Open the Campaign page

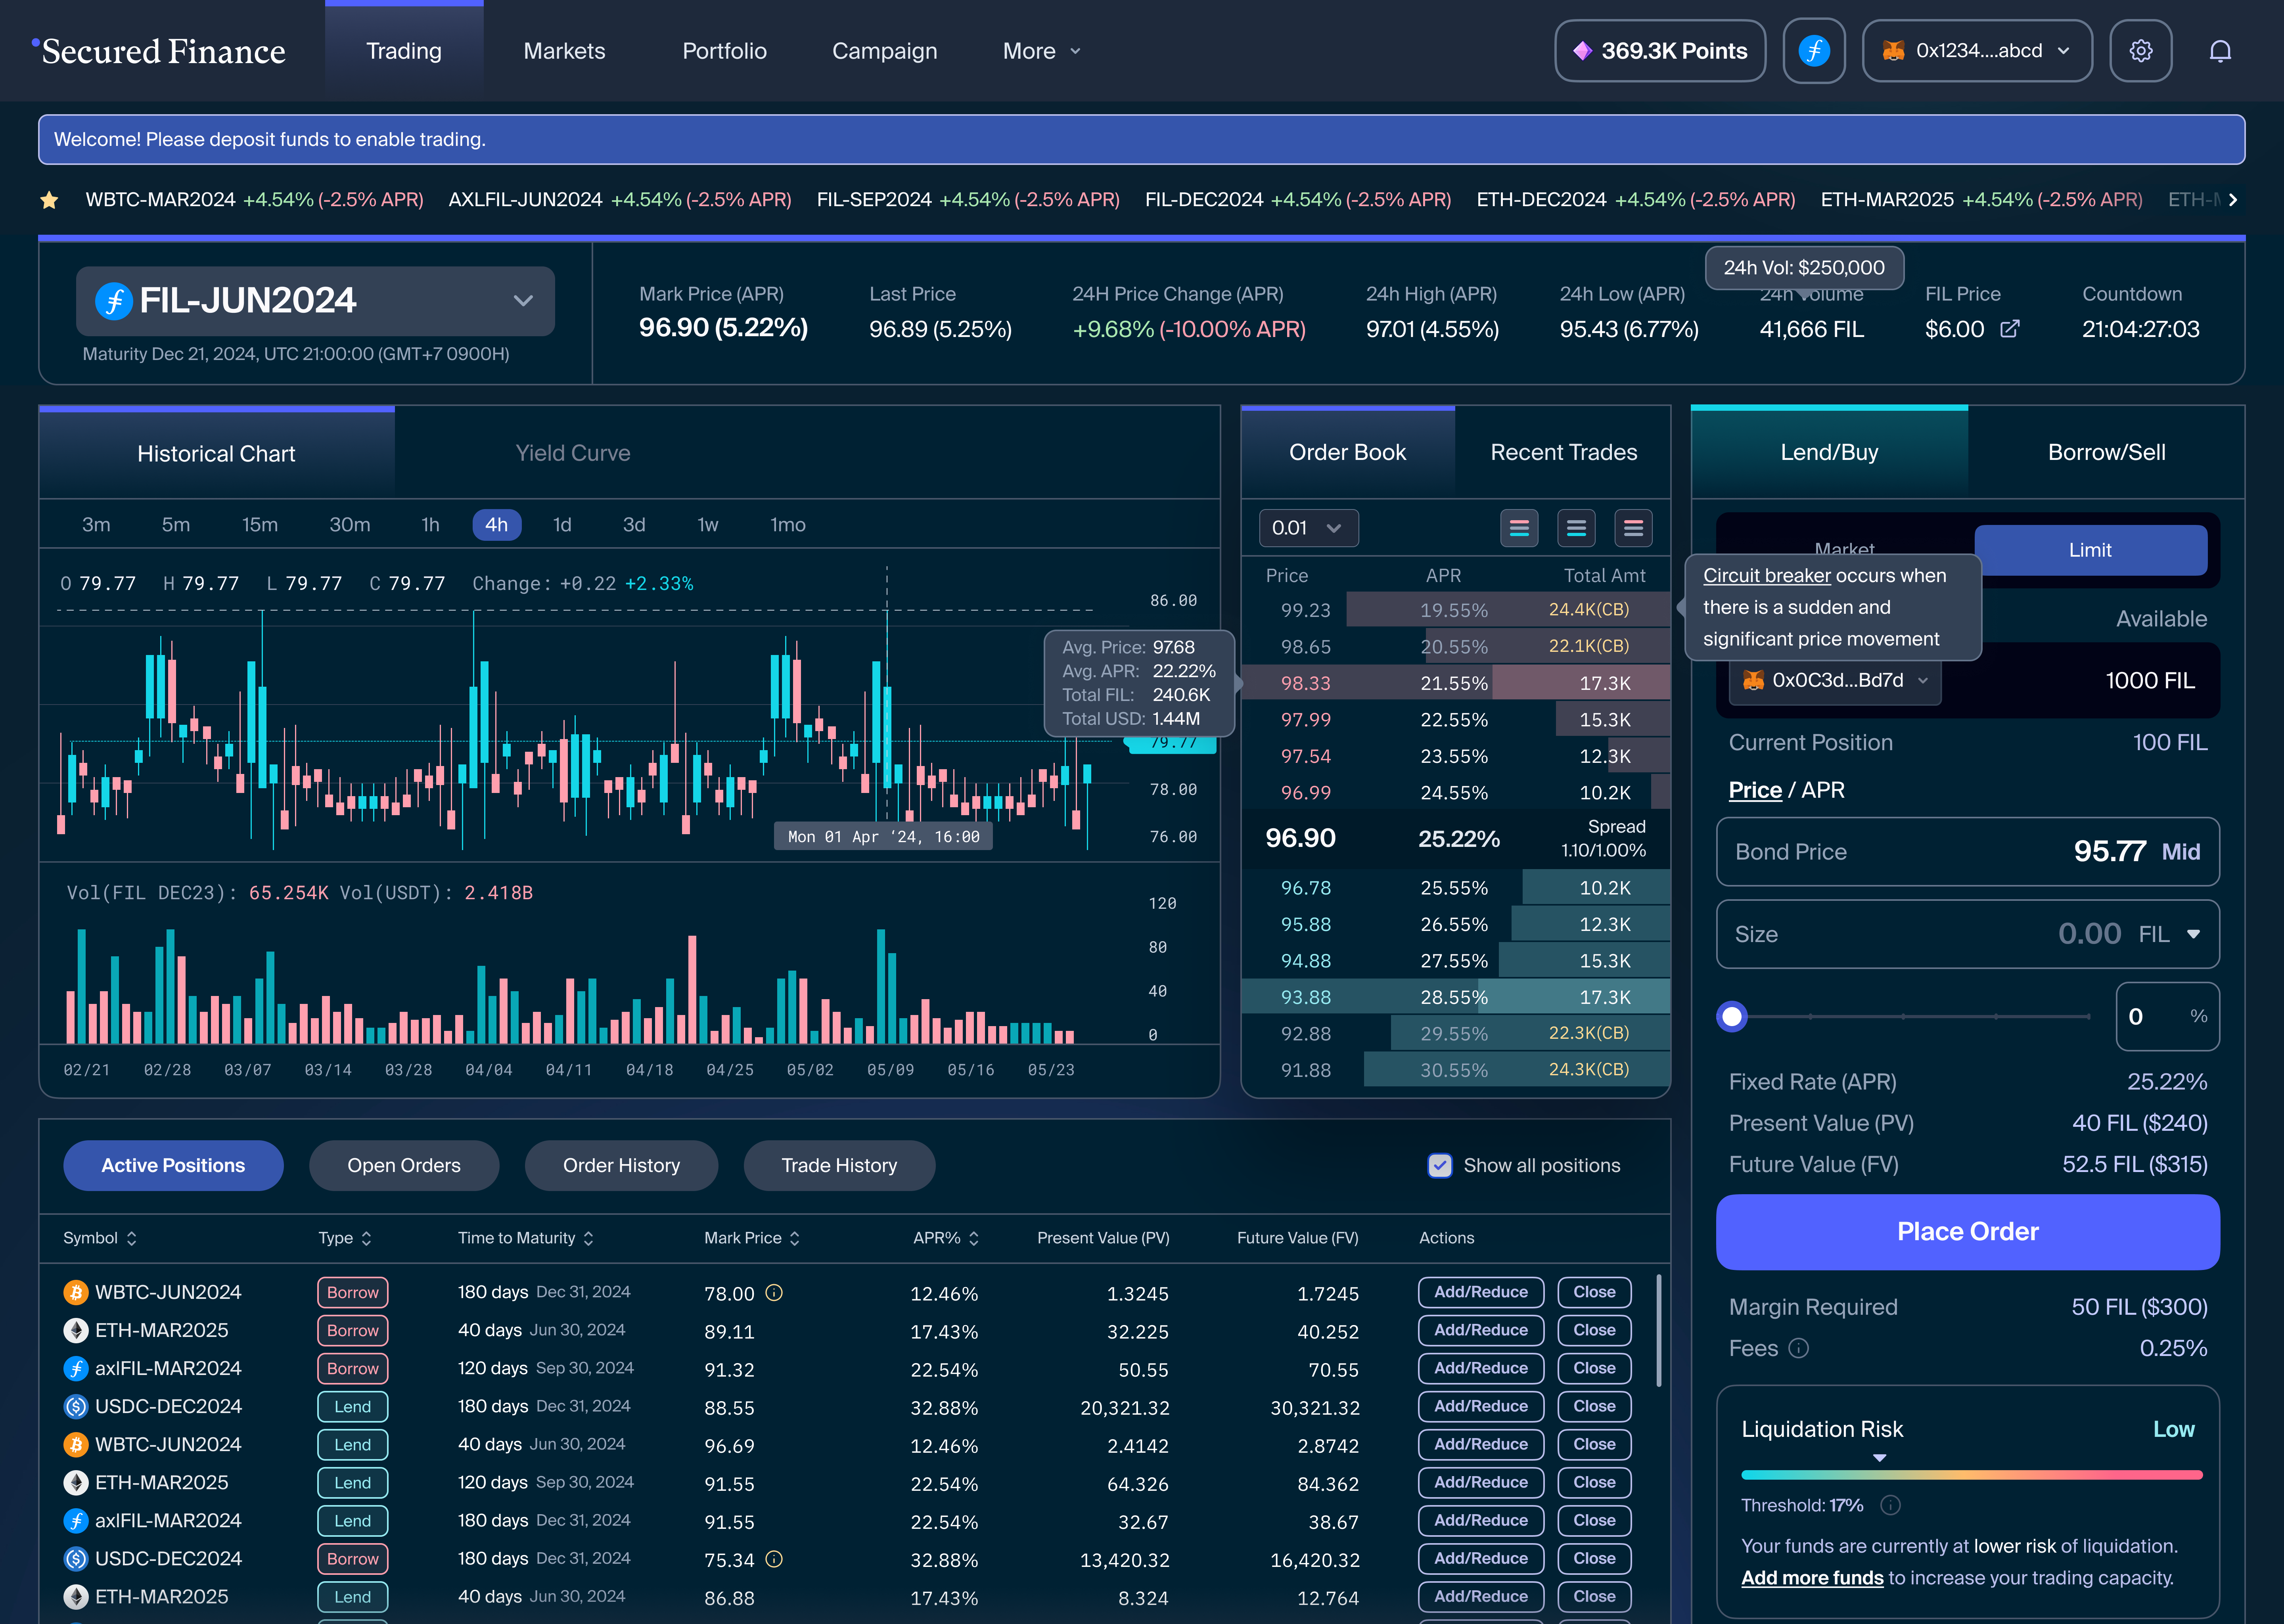click(885, 51)
